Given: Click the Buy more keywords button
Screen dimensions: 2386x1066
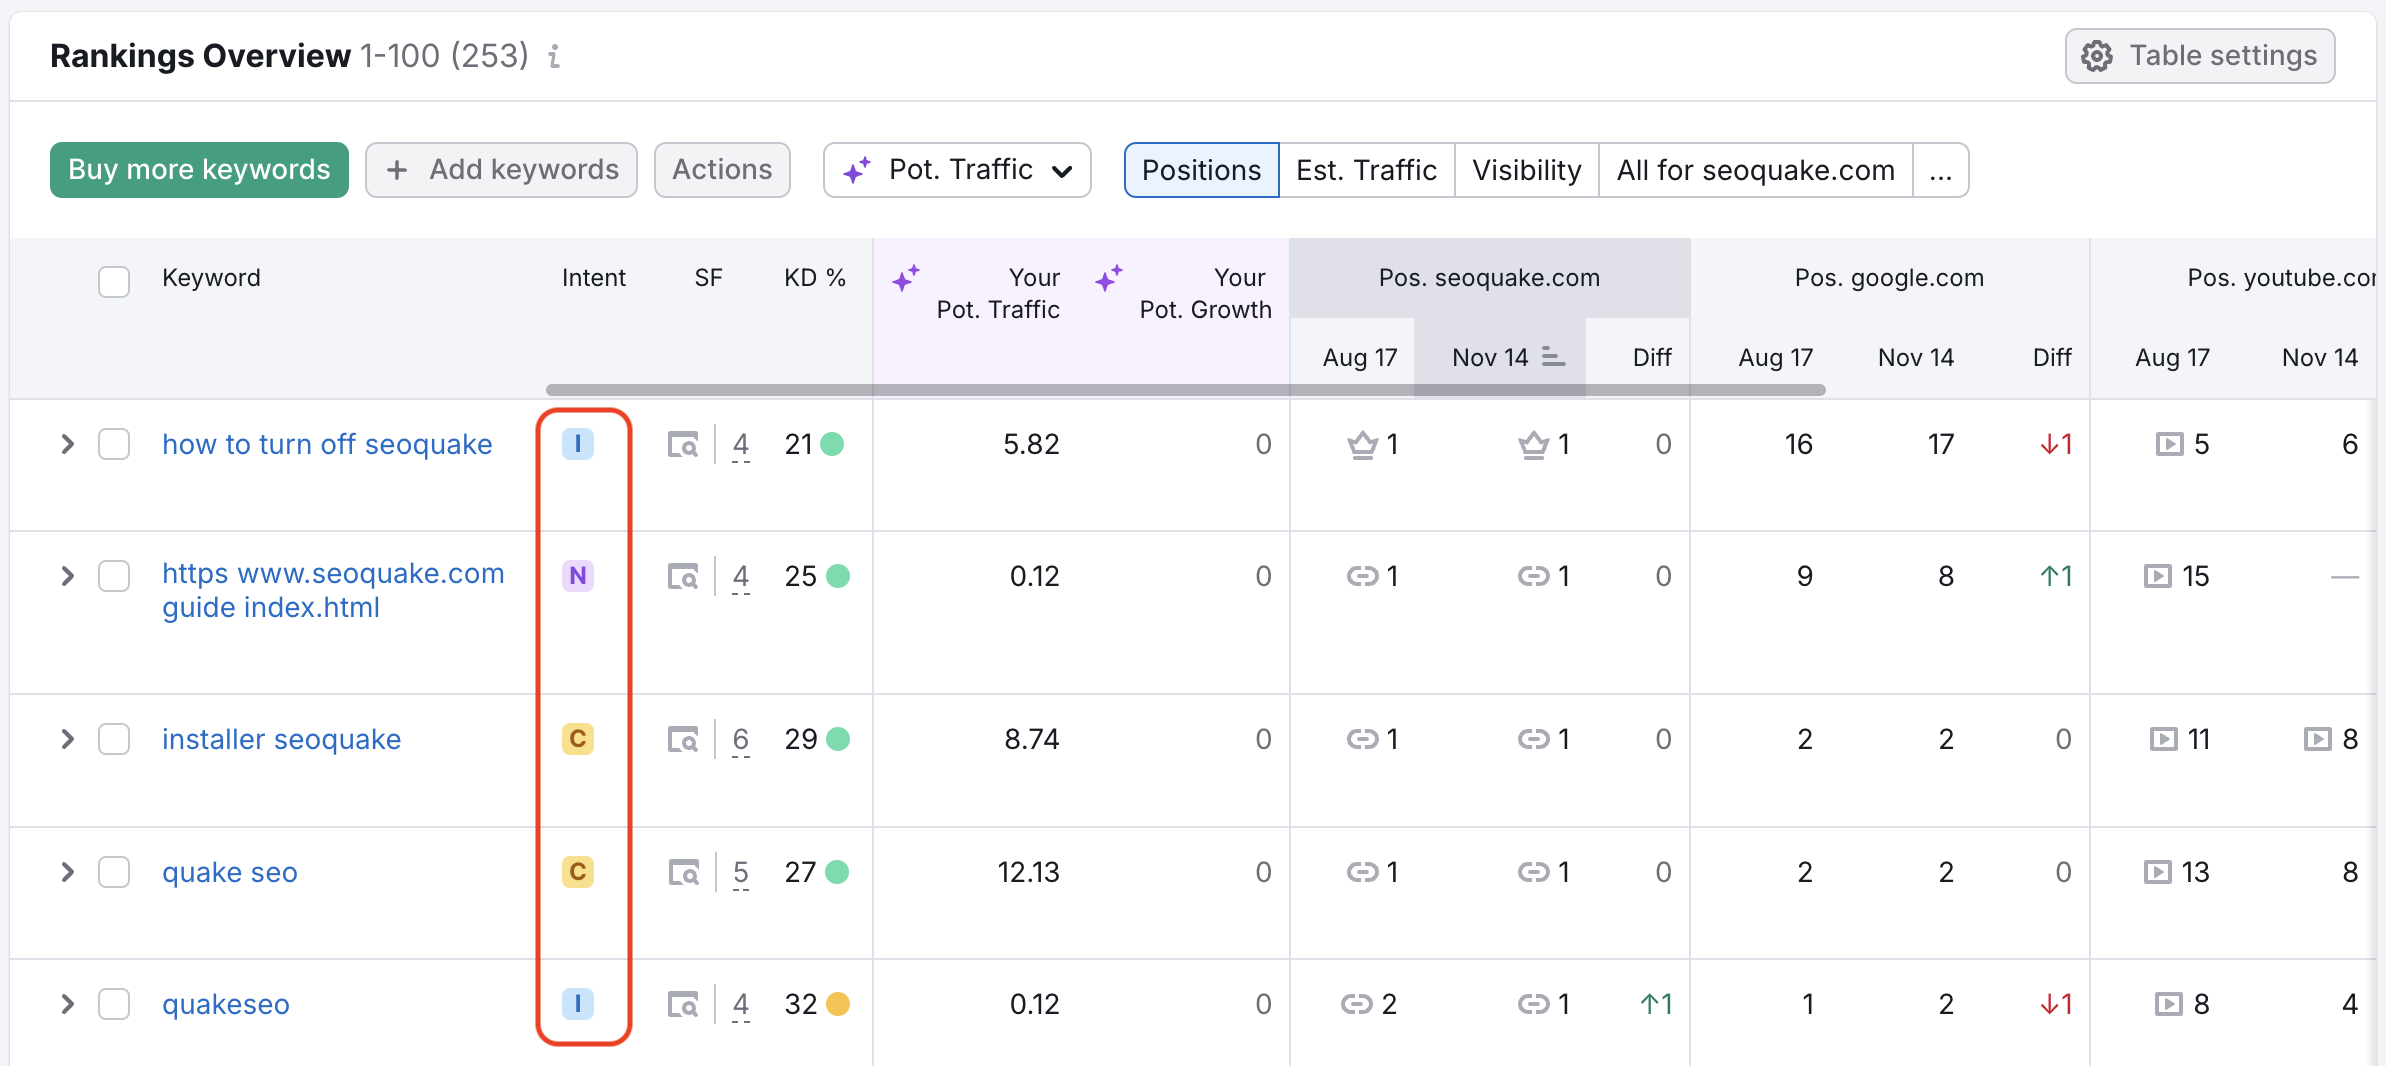Looking at the screenshot, I should [x=198, y=170].
